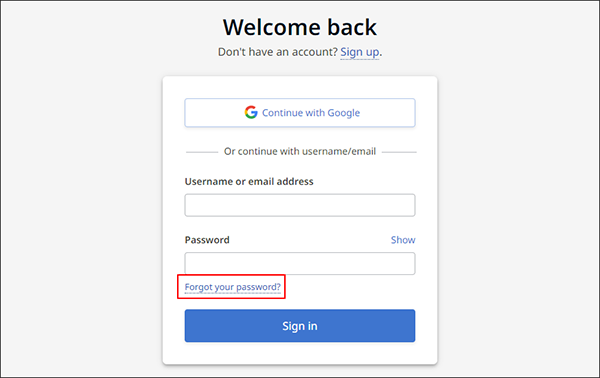
Task: Submit with the blue Sign in button
Action: pyautogui.click(x=300, y=326)
